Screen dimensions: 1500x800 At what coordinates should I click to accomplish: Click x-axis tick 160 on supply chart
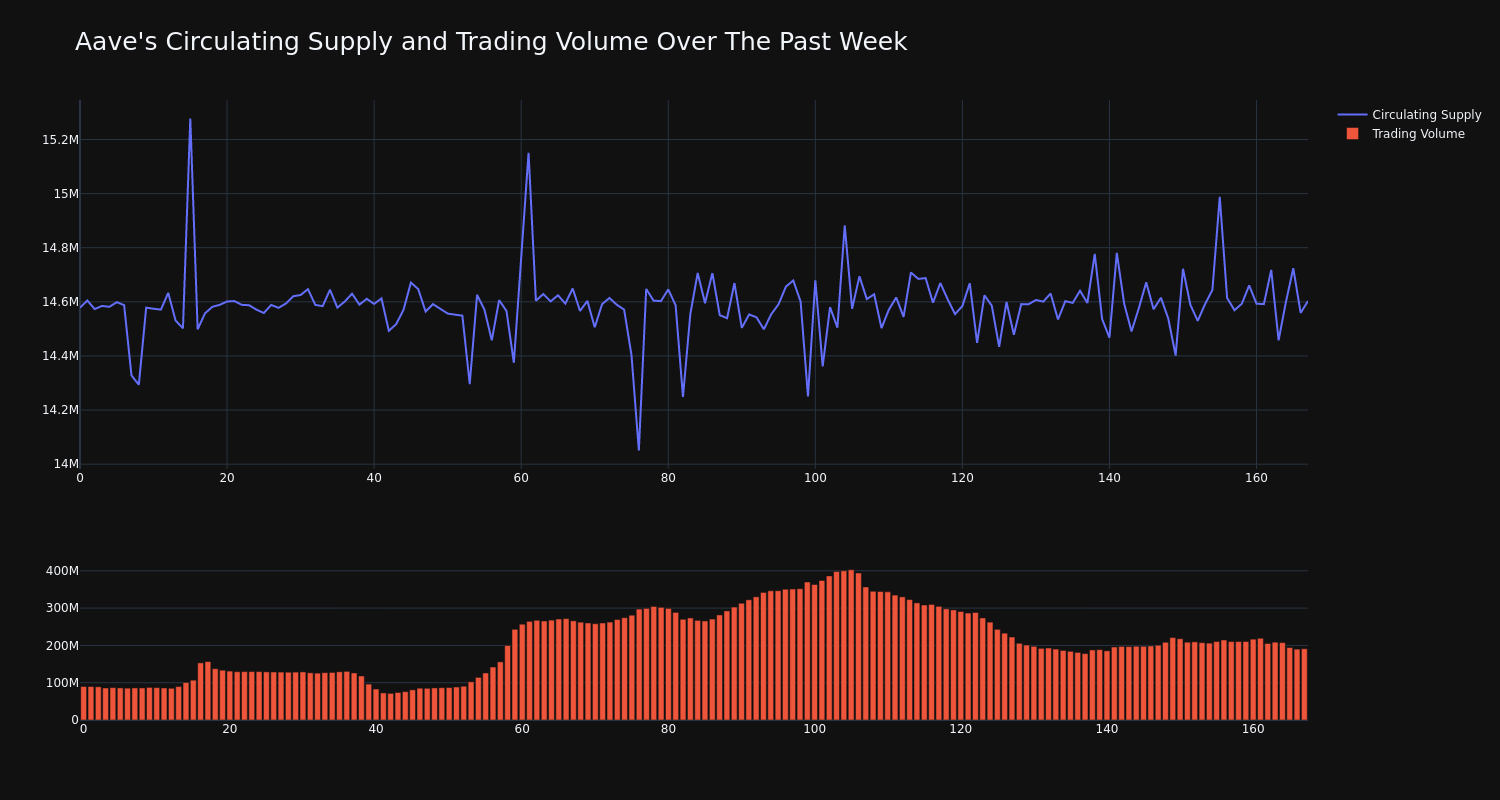(1256, 478)
